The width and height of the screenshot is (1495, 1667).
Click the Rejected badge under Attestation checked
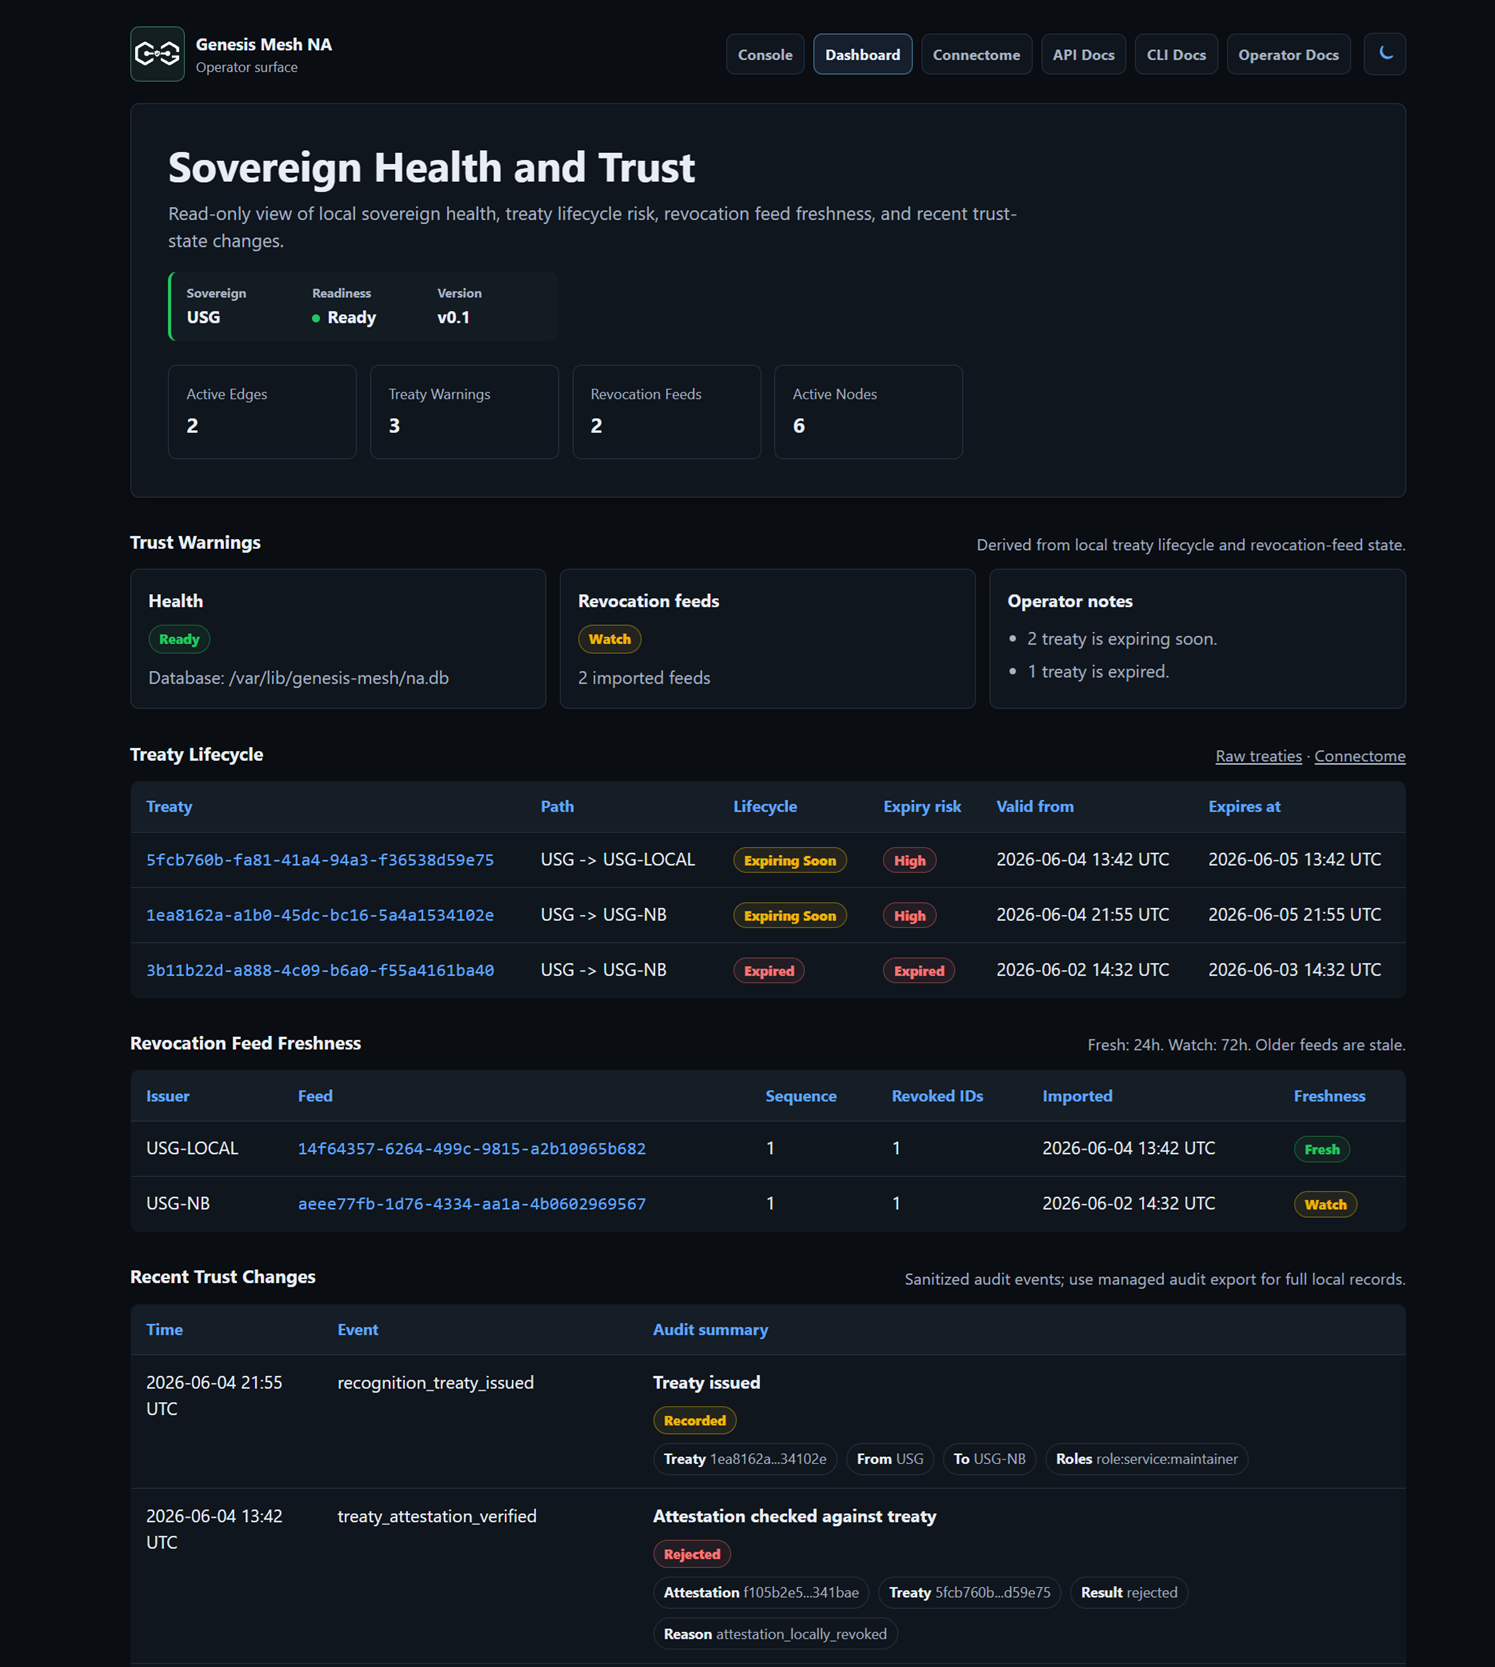[x=692, y=1555]
